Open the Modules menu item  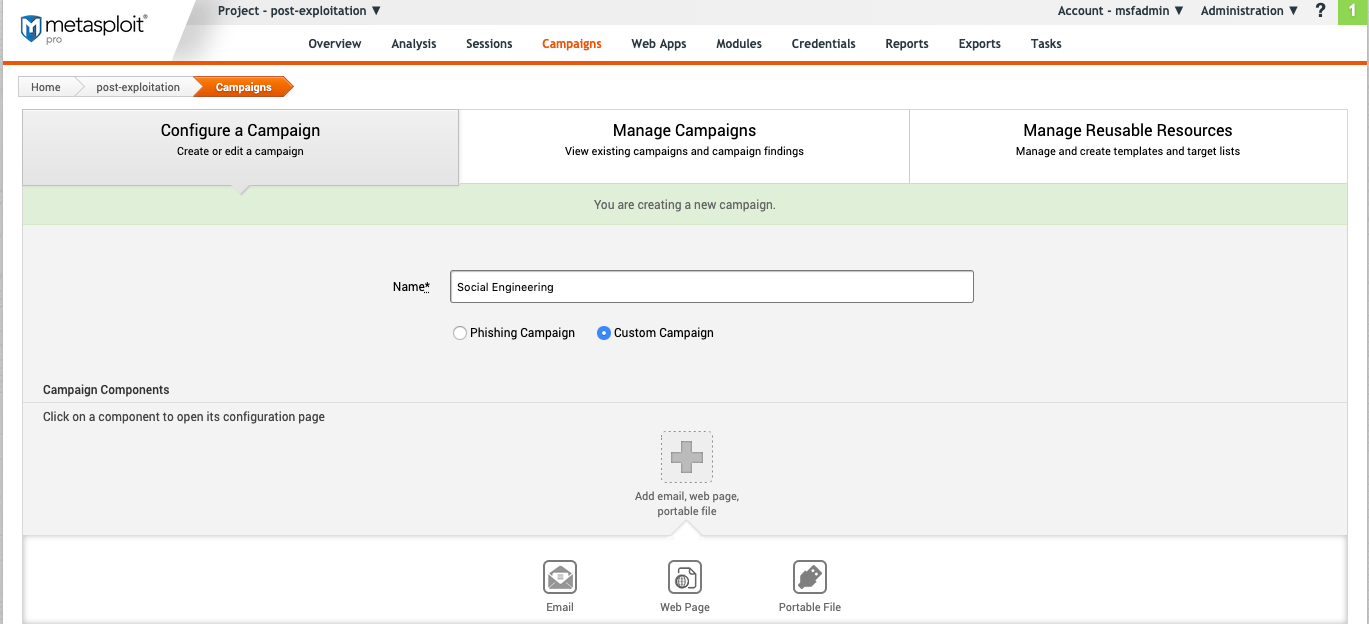click(739, 44)
